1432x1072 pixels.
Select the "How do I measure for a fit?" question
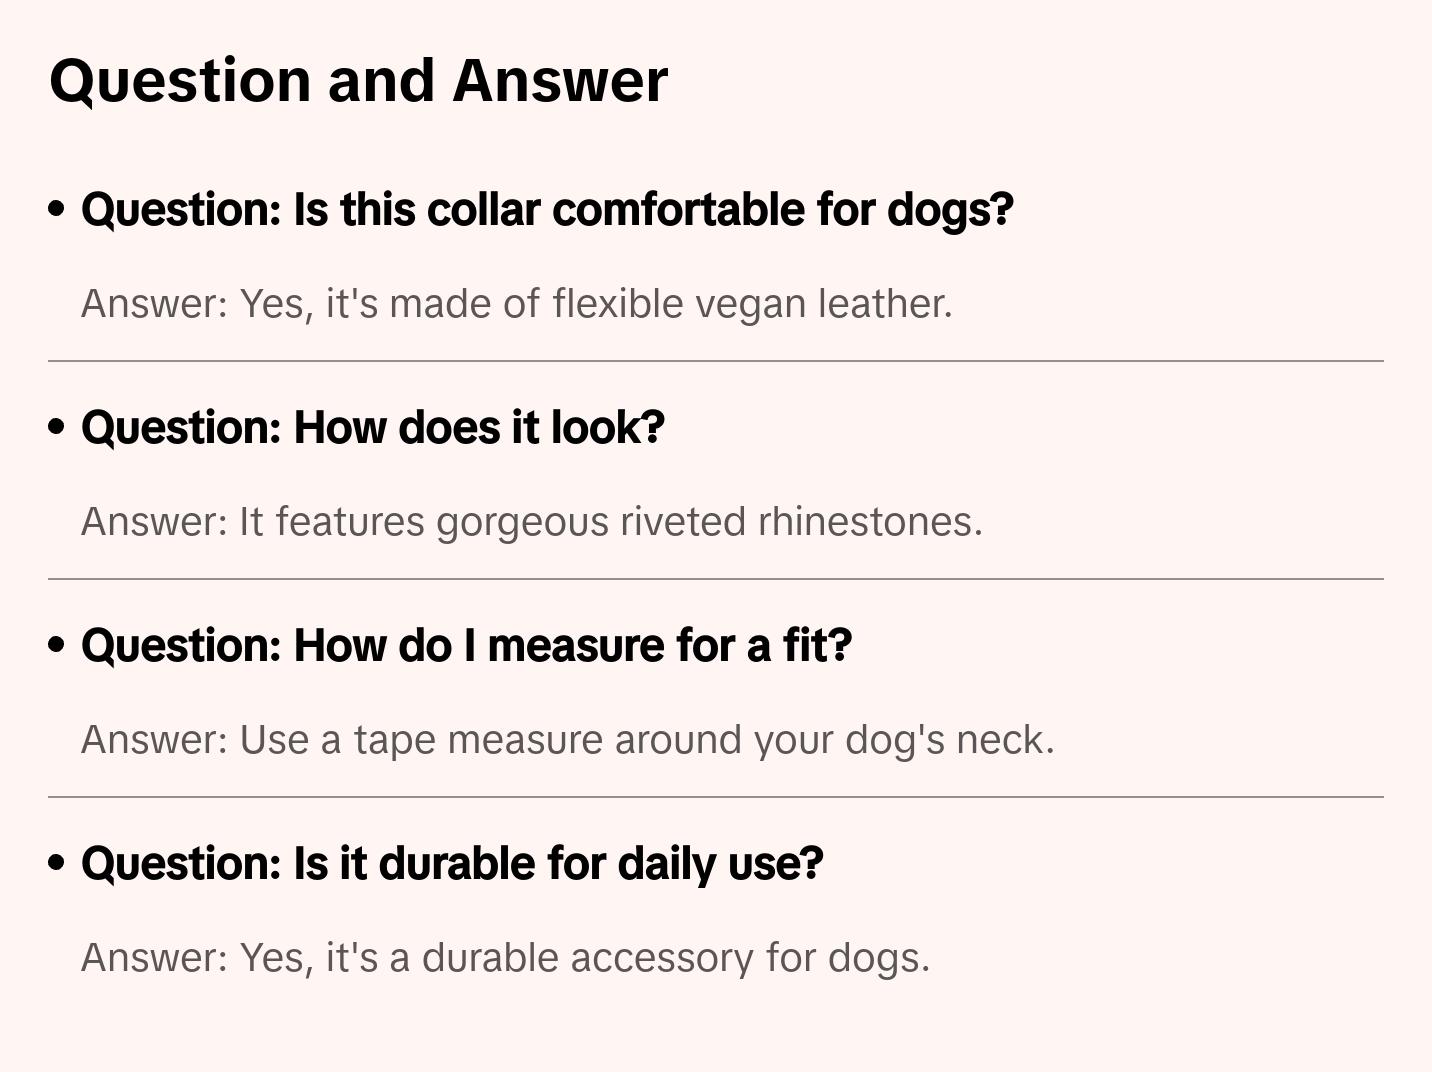point(466,646)
